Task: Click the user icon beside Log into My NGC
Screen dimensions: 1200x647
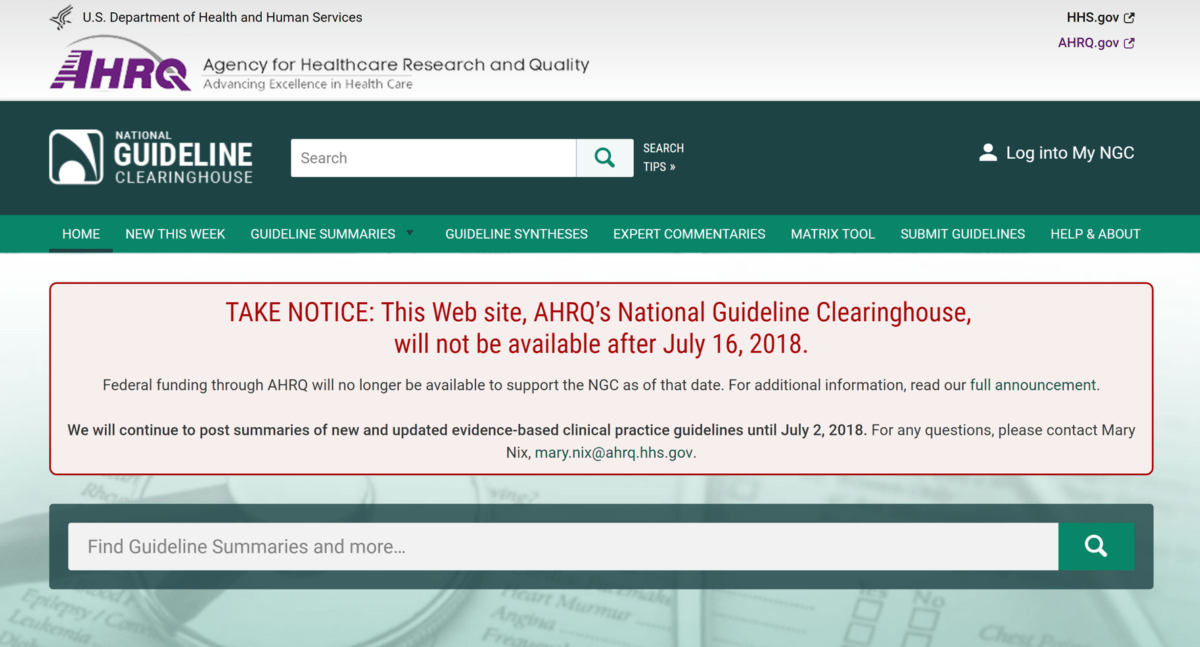Action: 988,153
